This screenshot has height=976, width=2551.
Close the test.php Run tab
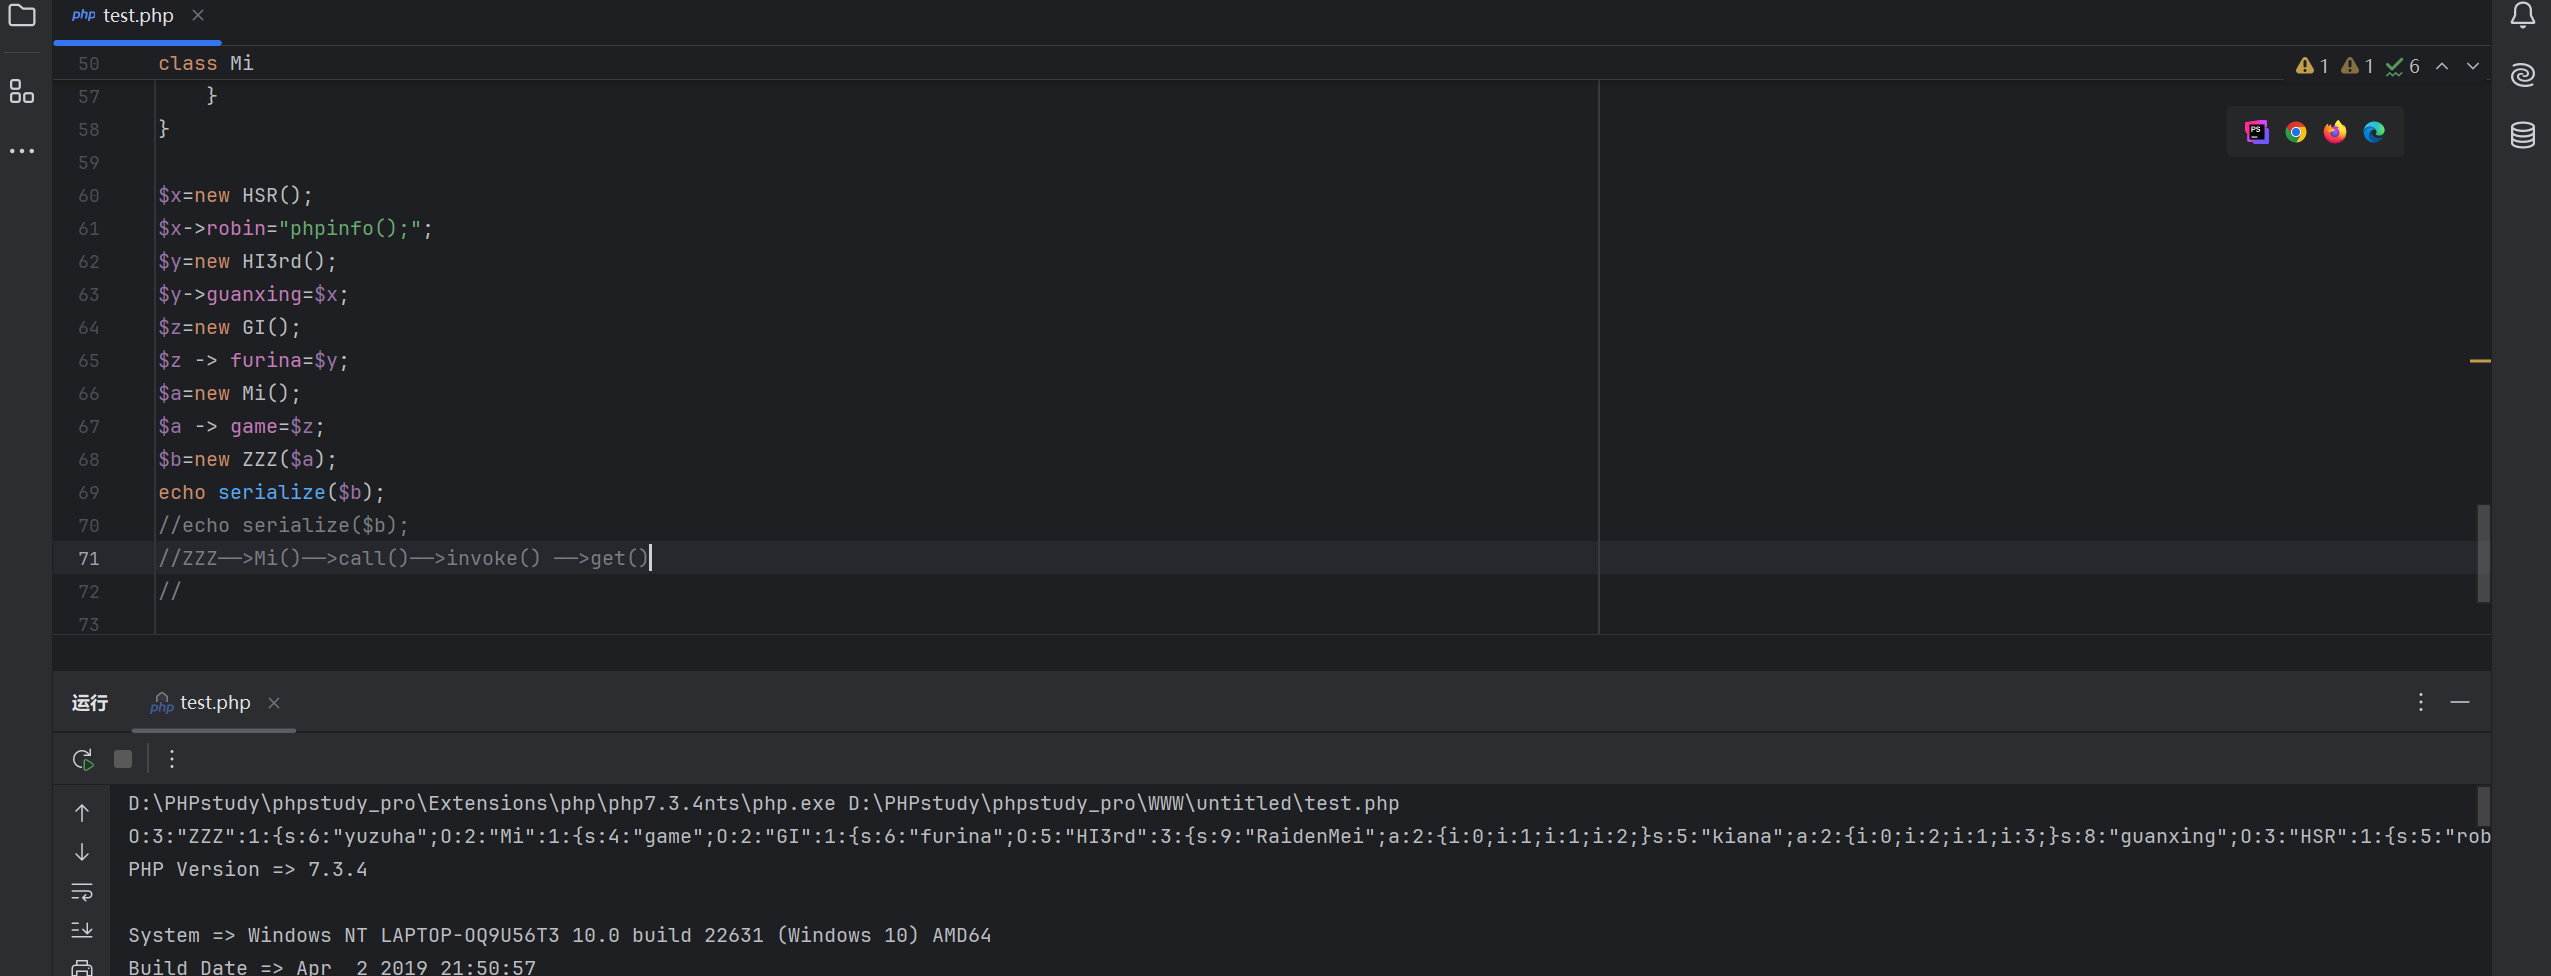274,703
